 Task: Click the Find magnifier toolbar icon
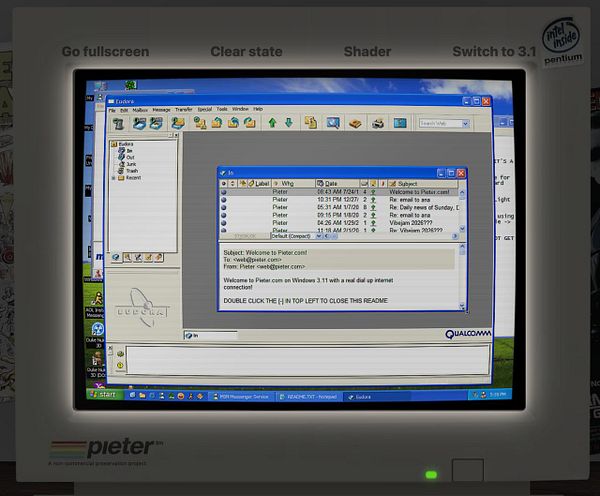point(333,123)
